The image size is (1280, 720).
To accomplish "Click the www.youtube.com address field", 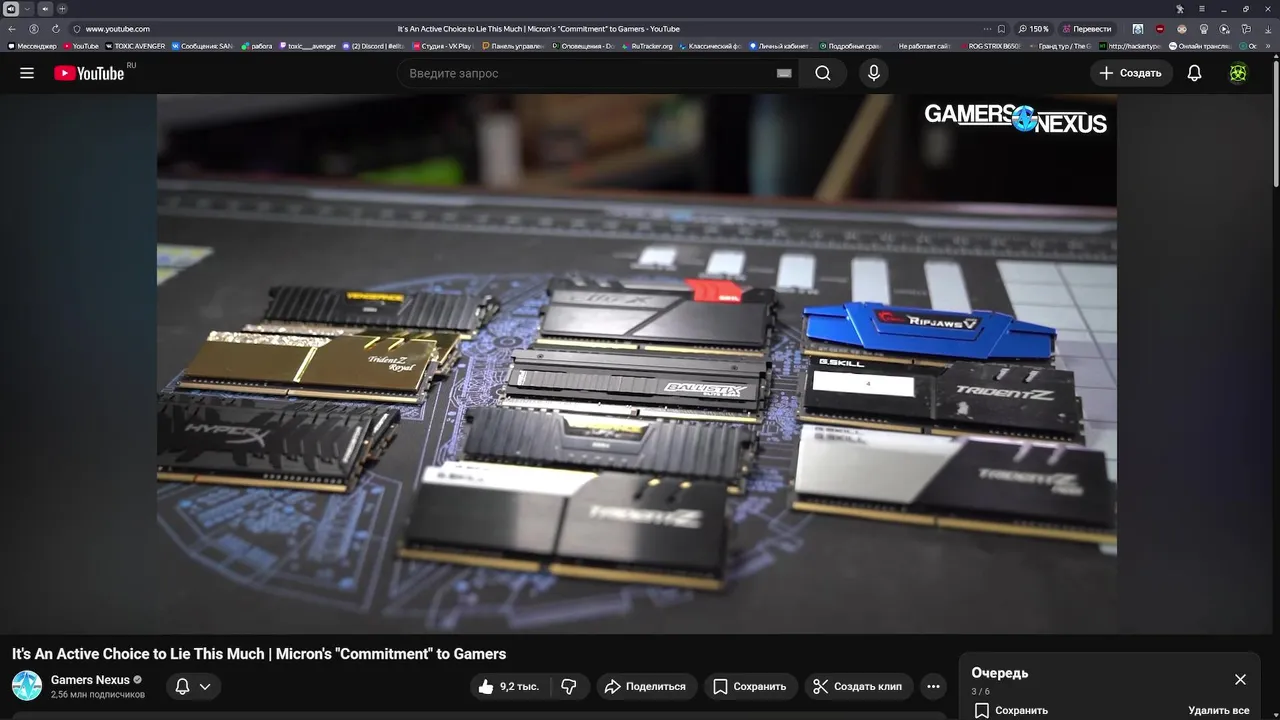I will point(118,29).
